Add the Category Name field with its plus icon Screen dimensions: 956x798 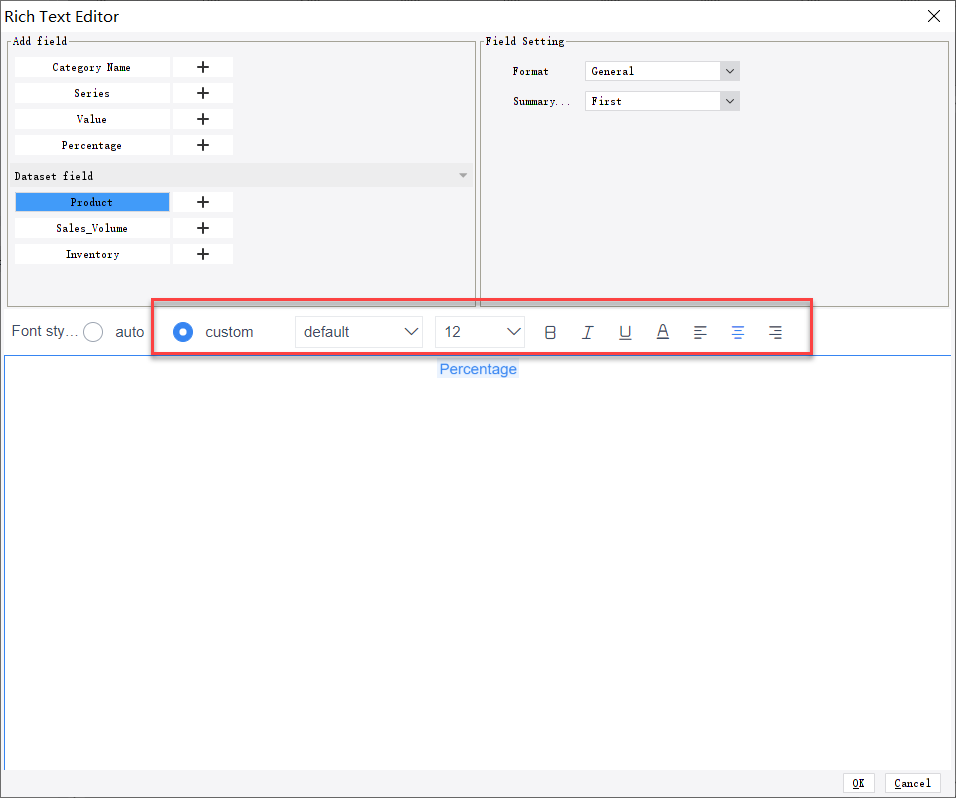[x=202, y=67]
